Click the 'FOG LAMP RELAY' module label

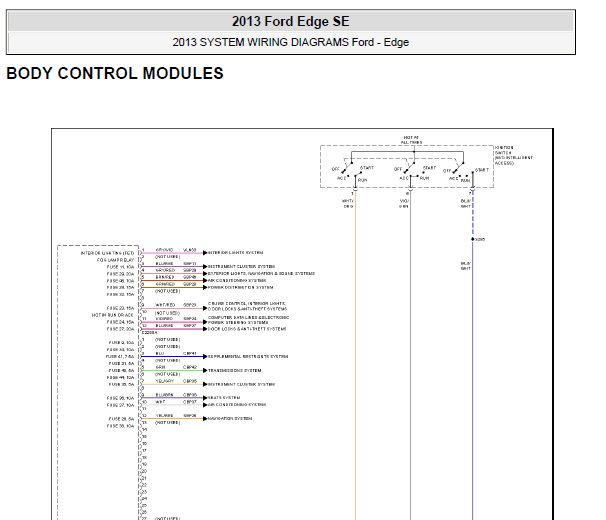pos(116,260)
